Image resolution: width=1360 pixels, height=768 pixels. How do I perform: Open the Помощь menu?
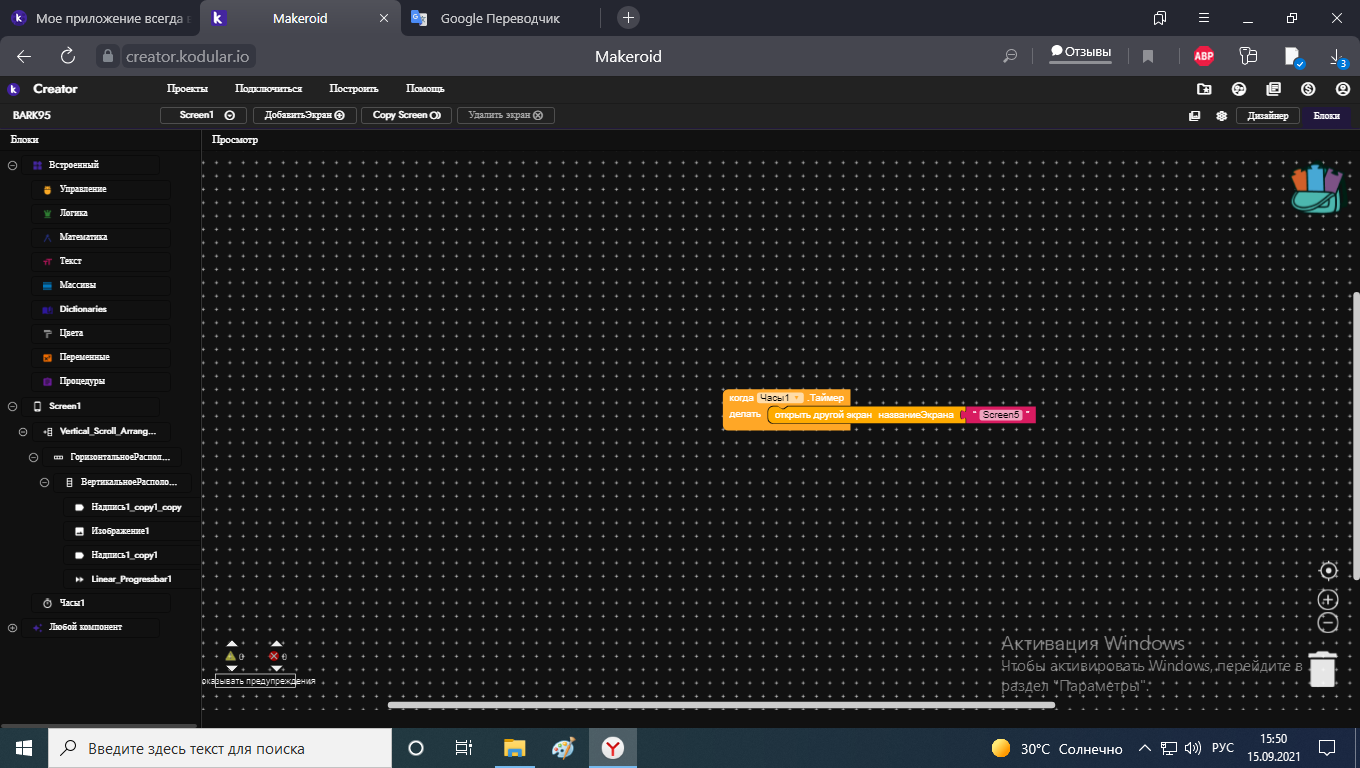[425, 89]
